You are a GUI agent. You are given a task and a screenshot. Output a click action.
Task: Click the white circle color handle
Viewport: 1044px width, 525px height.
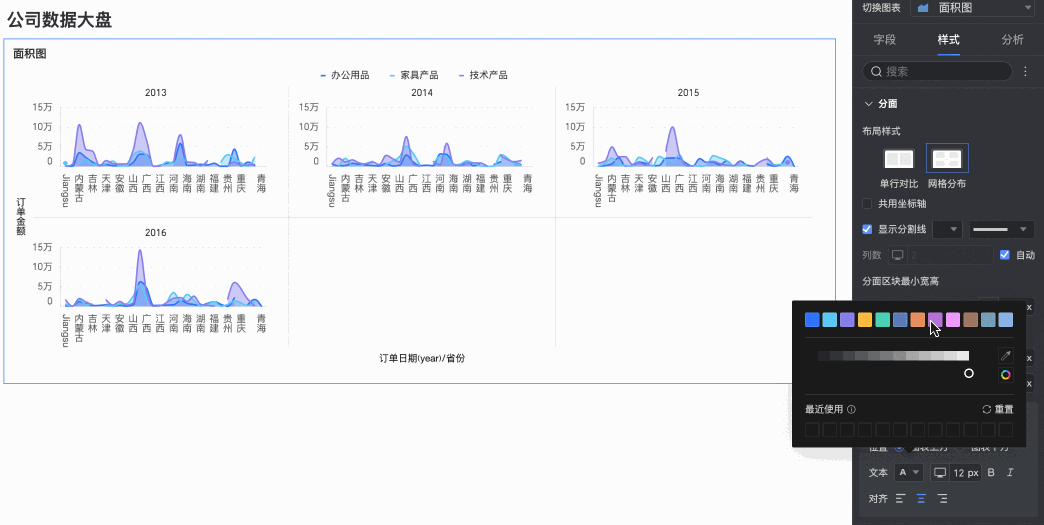tap(969, 373)
